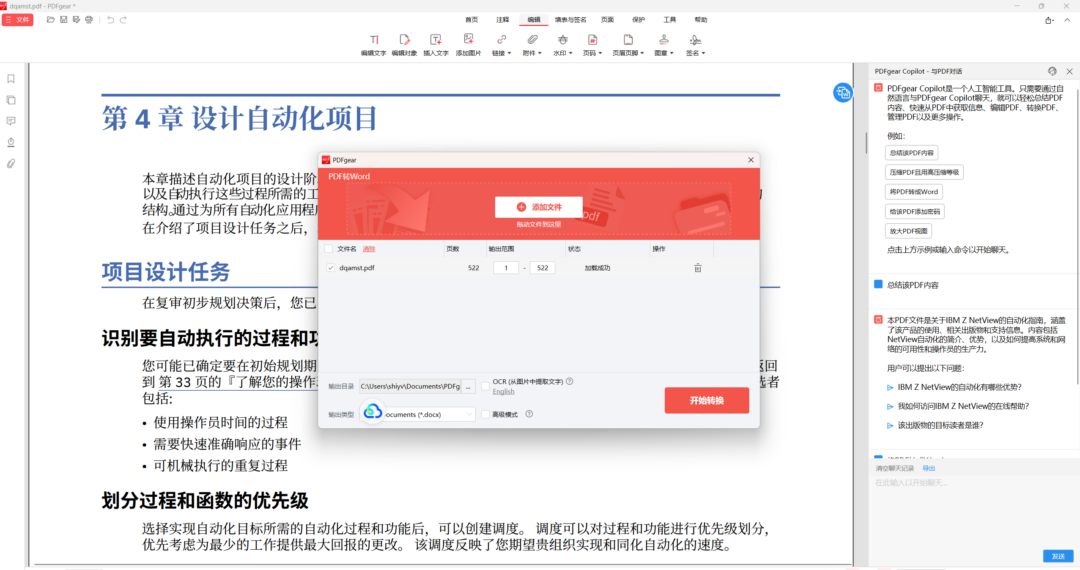Click the browse "..." button for output directory

(468, 386)
